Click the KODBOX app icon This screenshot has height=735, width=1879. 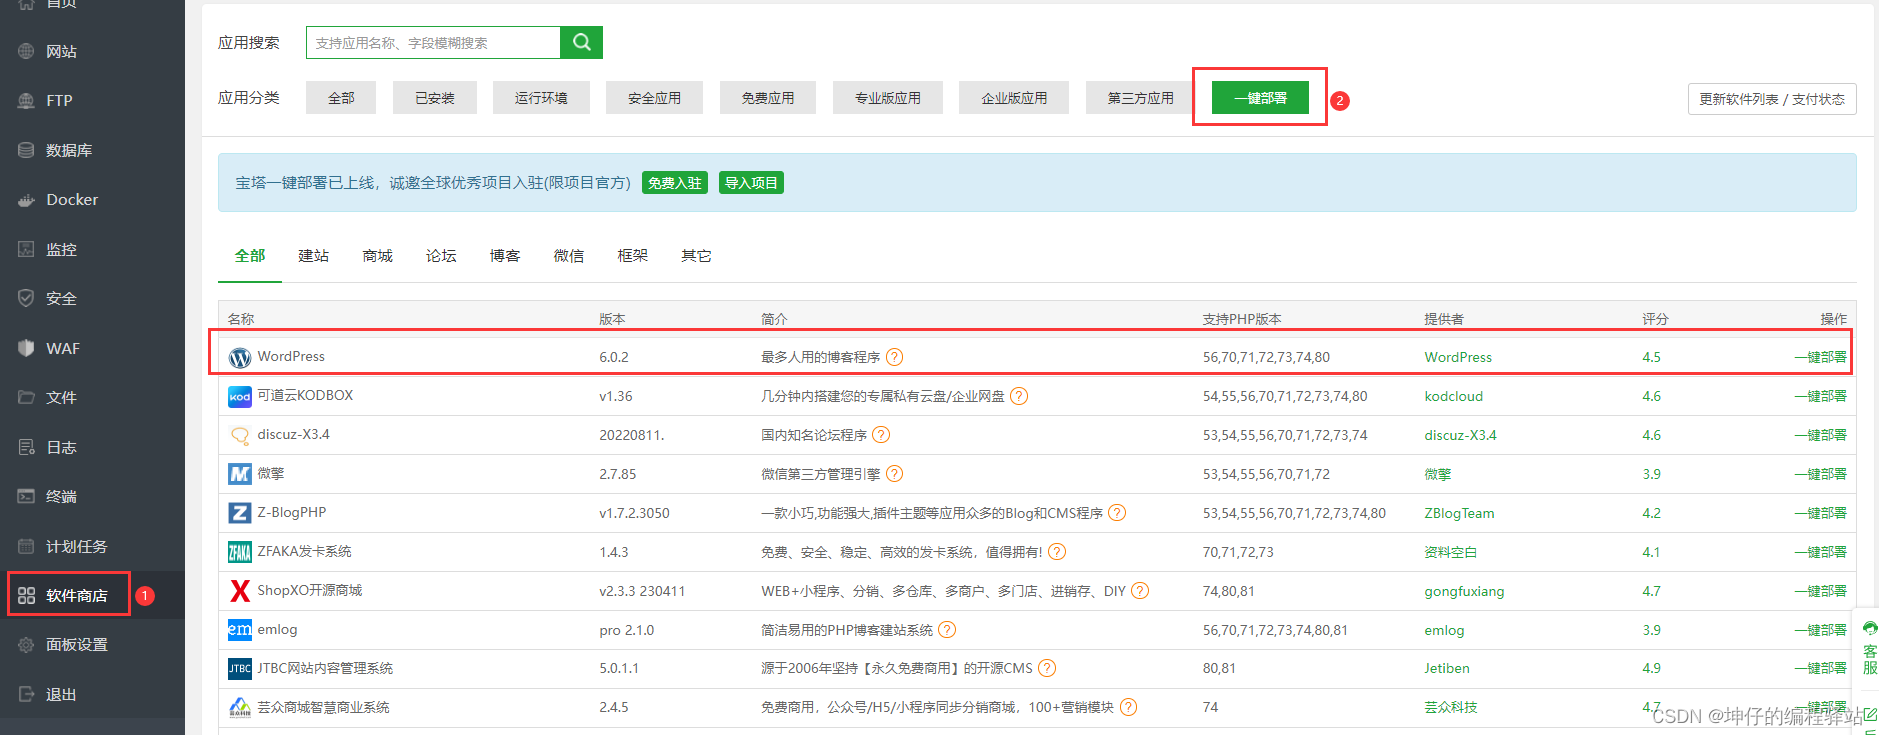(240, 396)
